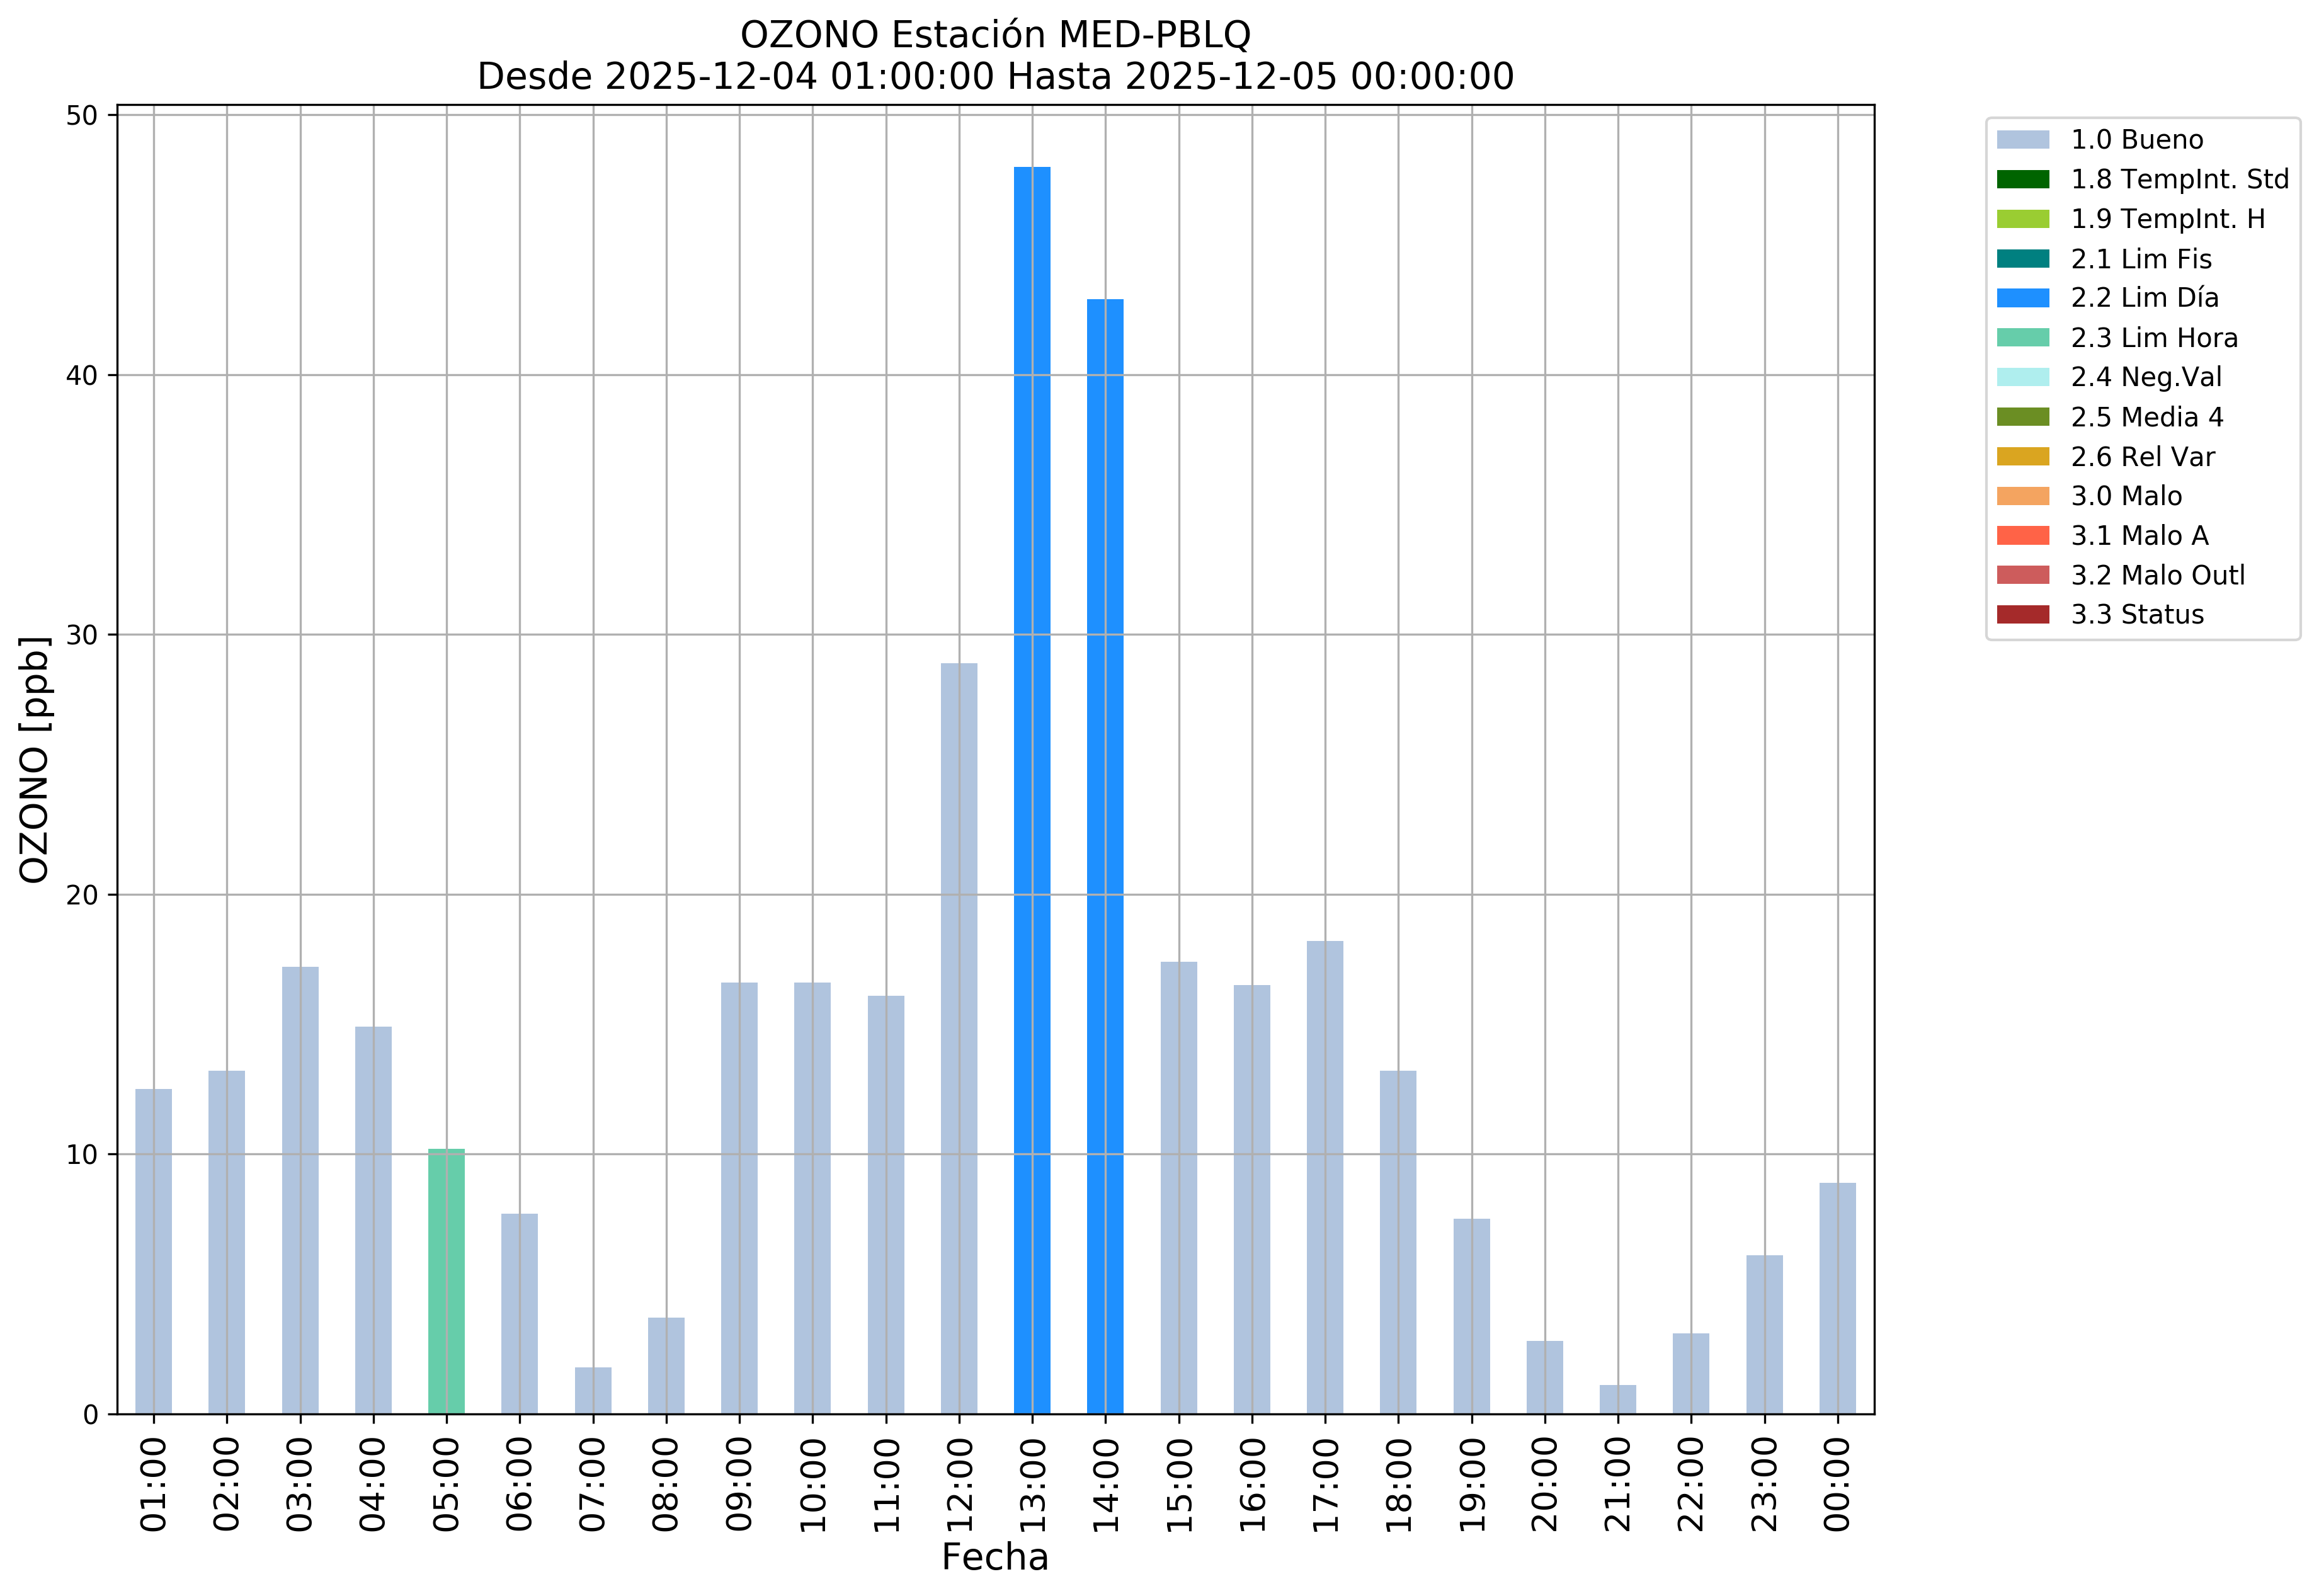Click the bar at 17:00
The height and width of the screenshot is (1596, 2319).
(x=1325, y=1177)
